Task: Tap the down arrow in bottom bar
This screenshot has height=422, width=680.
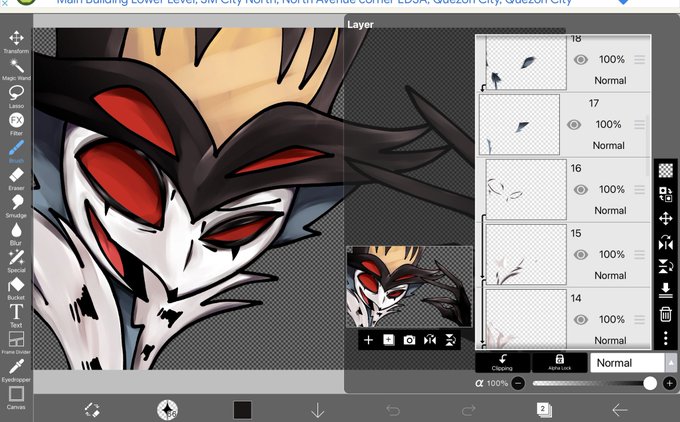Action: tap(318, 410)
